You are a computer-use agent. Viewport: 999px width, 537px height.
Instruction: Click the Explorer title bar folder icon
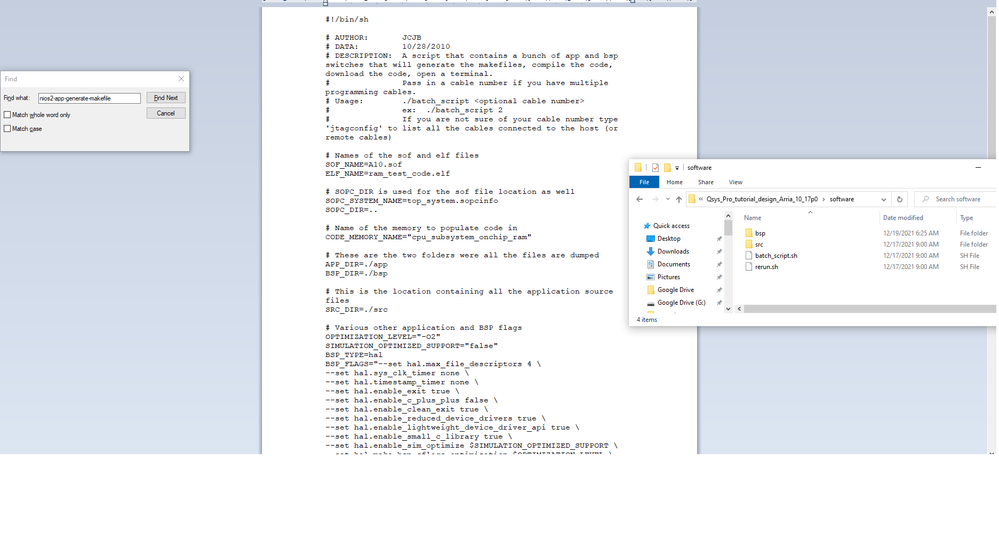[638, 168]
